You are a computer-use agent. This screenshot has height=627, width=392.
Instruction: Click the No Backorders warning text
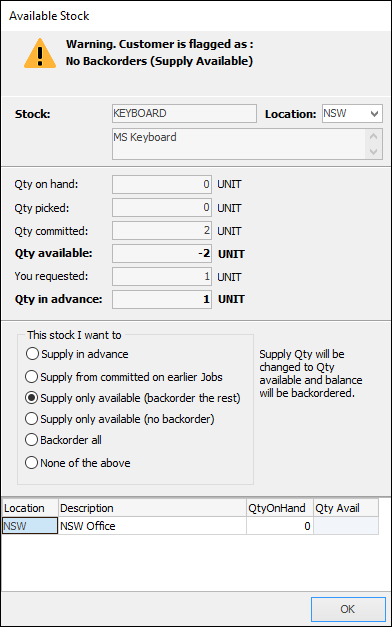coord(159,61)
